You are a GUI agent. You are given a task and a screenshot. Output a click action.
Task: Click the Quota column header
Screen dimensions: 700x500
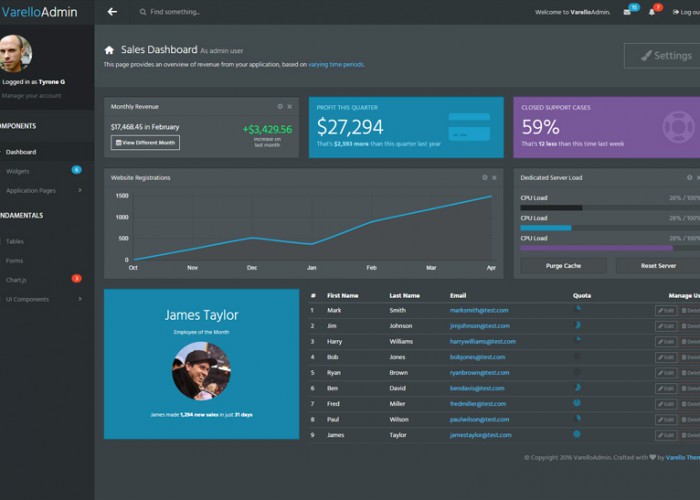coord(582,296)
